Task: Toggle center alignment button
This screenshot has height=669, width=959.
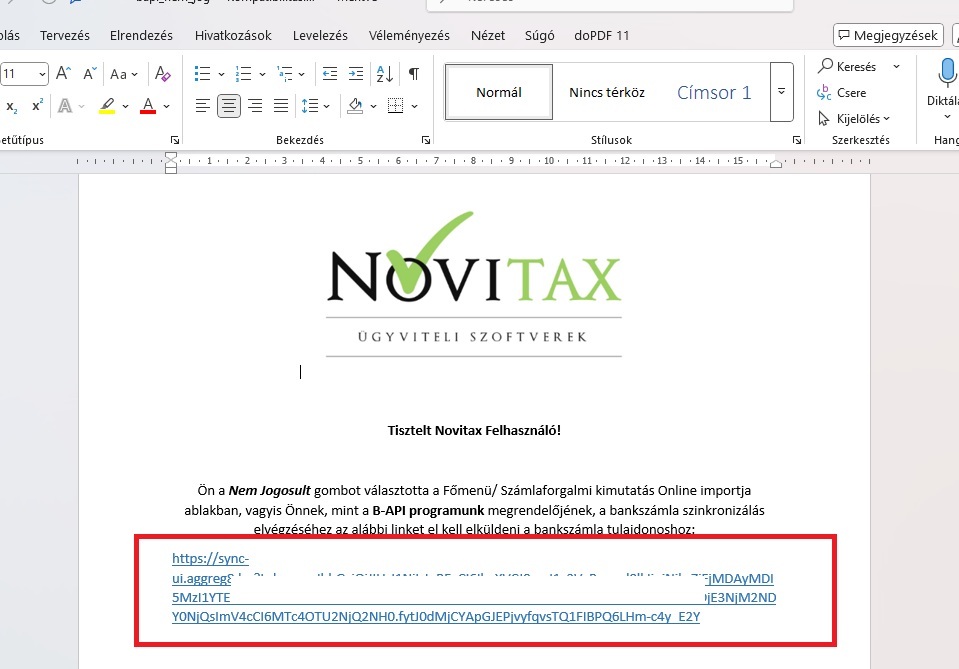Action: [229, 106]
